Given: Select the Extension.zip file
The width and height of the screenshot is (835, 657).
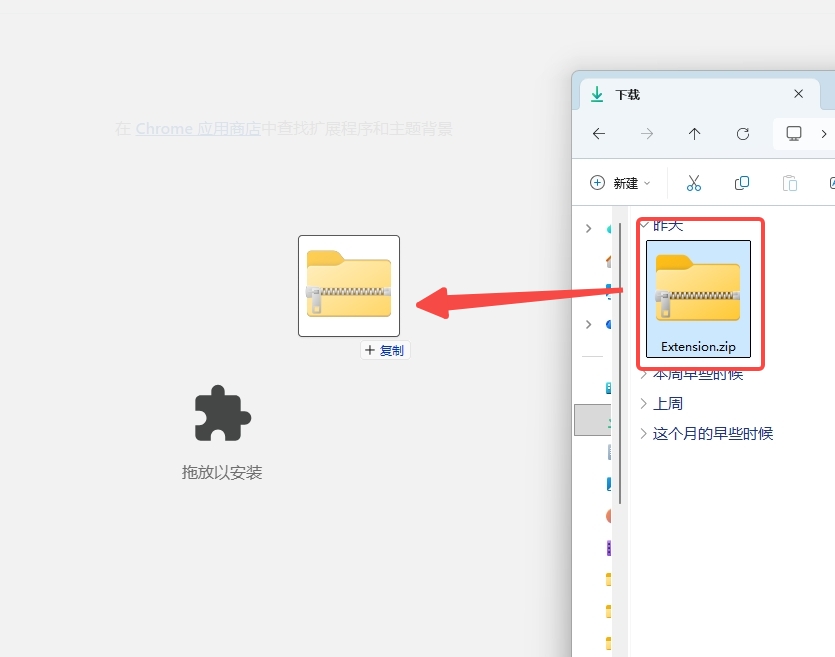Looking at the screenshot, I should (698, 298).
